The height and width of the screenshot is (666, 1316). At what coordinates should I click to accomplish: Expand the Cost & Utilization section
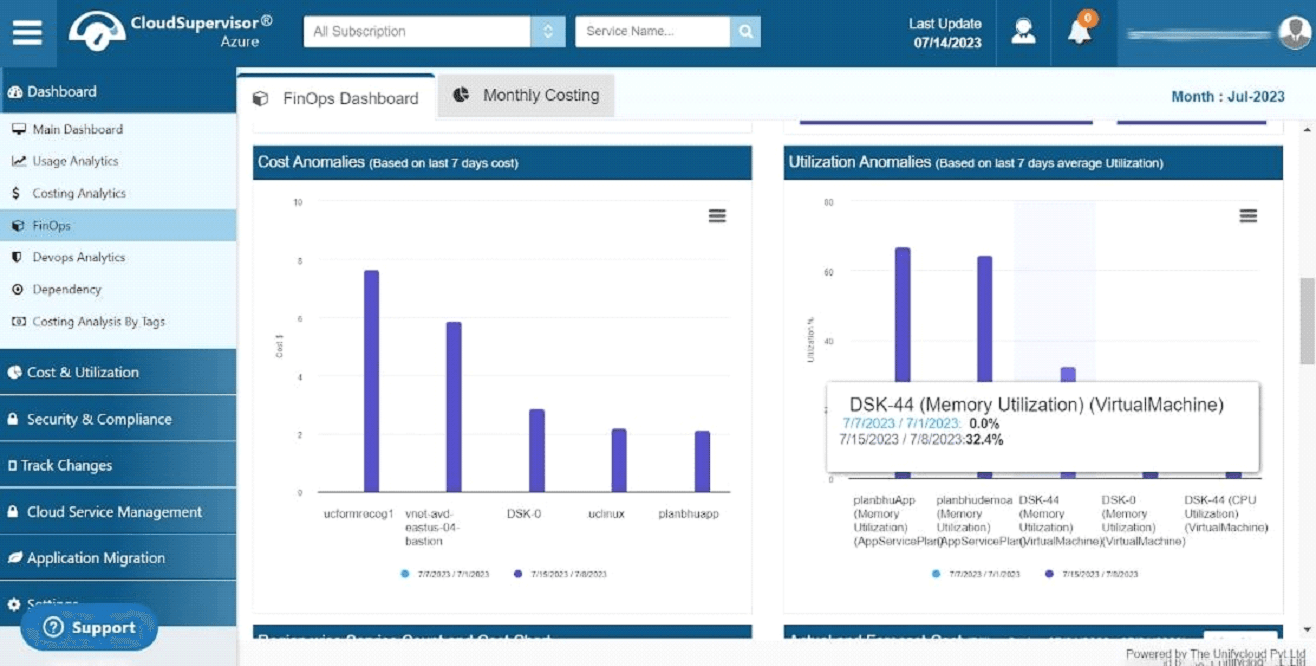tap(118, 372)
